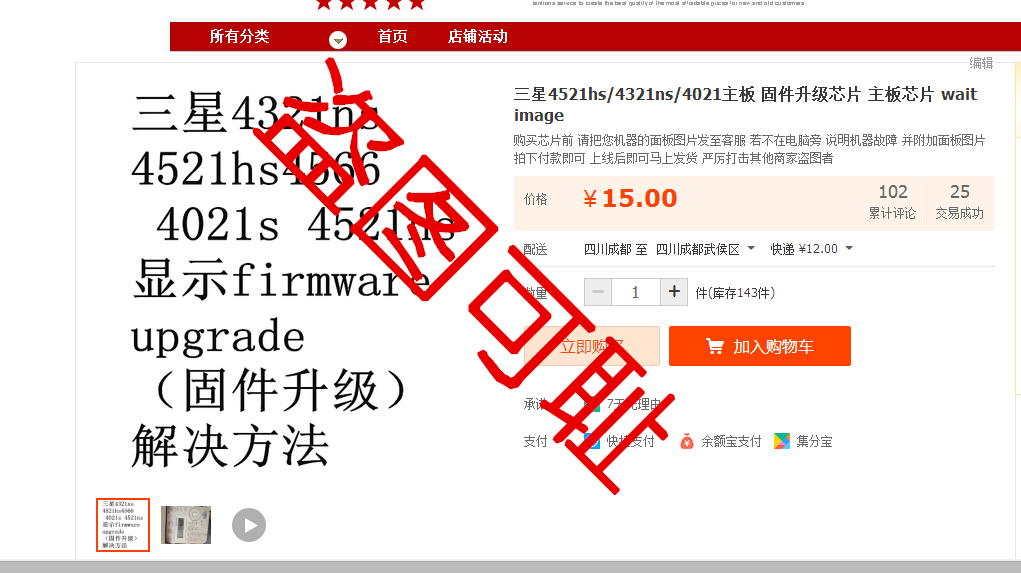
Task: Open the 所有分类 dropdown arrow icon
Action: 337,40
